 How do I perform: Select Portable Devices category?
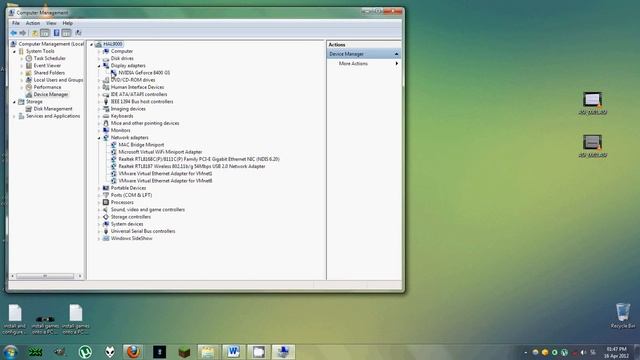pos(128,188)
